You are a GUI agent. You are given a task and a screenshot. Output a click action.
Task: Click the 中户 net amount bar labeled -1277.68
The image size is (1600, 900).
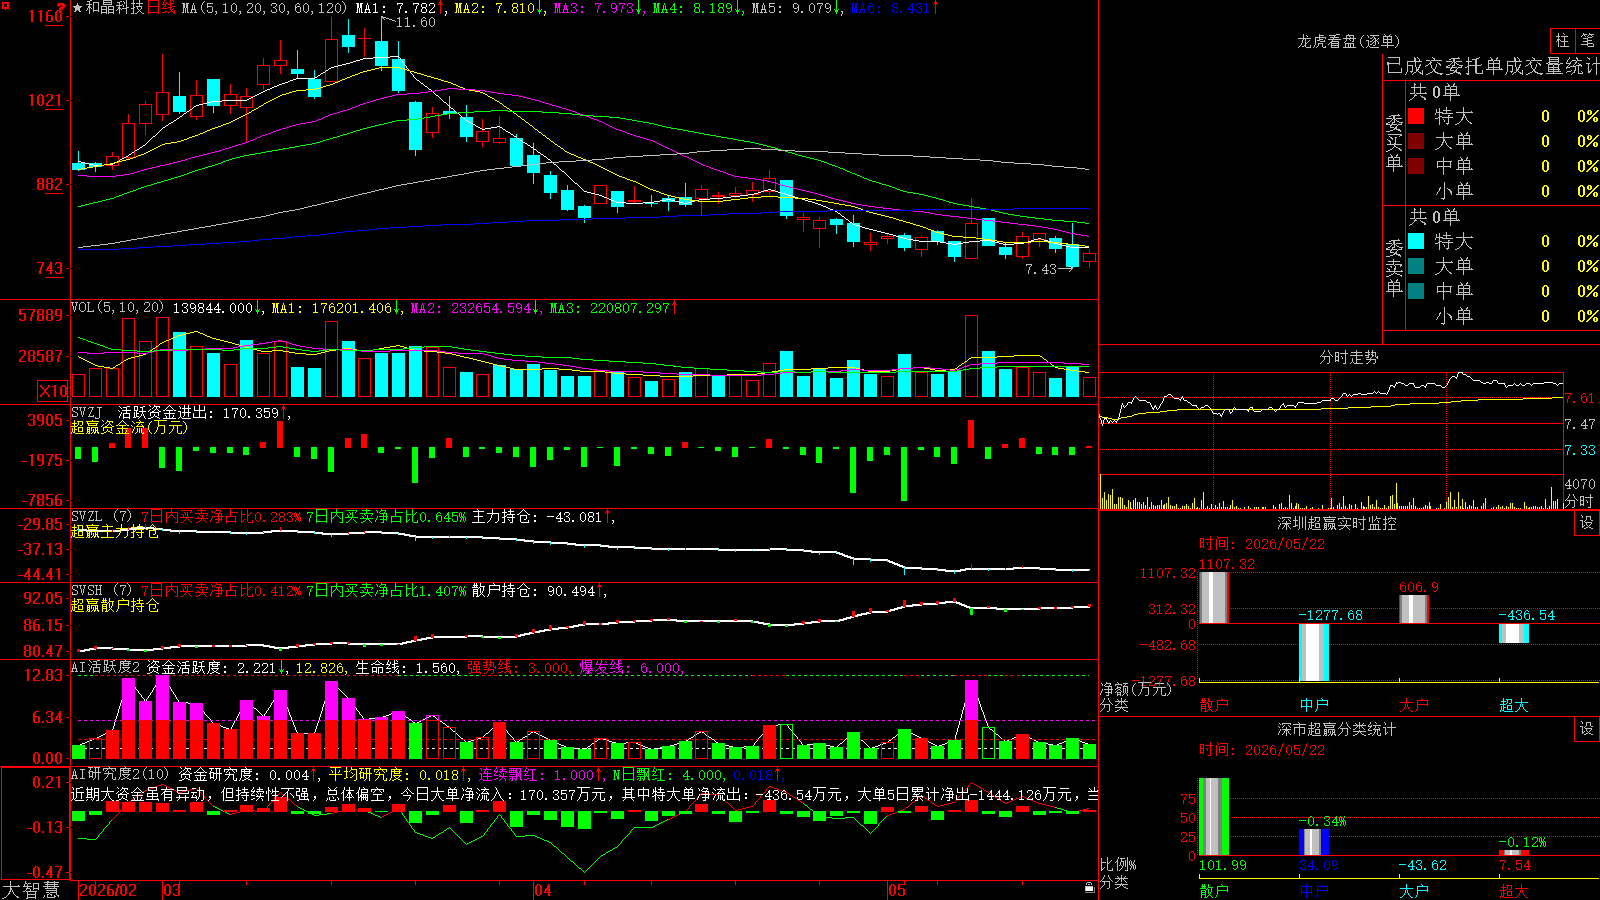(x=1313, y=652)
